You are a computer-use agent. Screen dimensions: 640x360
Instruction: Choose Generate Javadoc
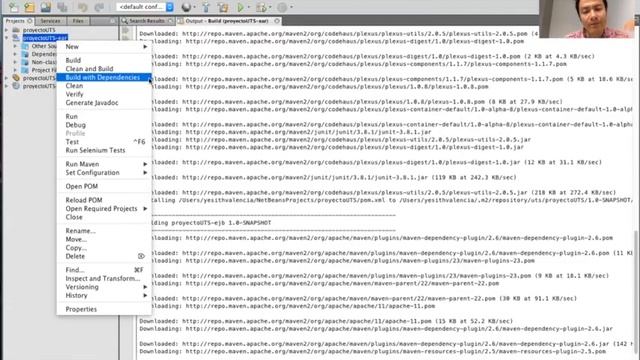(104, 103)
